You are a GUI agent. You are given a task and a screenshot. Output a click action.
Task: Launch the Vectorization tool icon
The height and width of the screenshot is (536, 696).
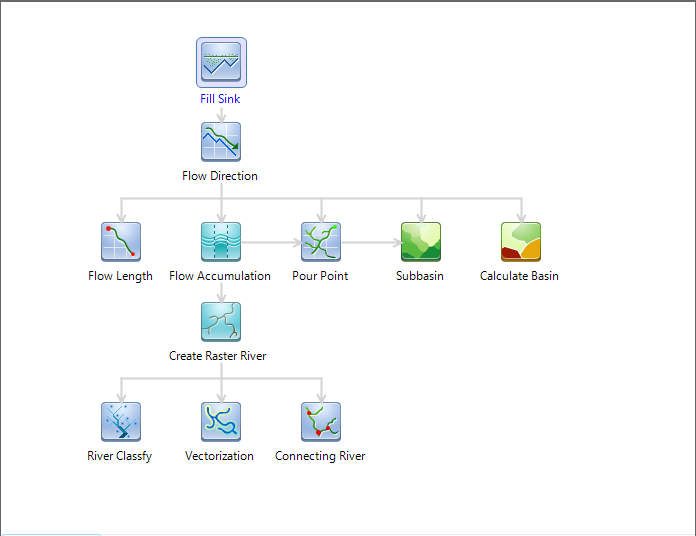pyautogui.click(x=221, y=422)
